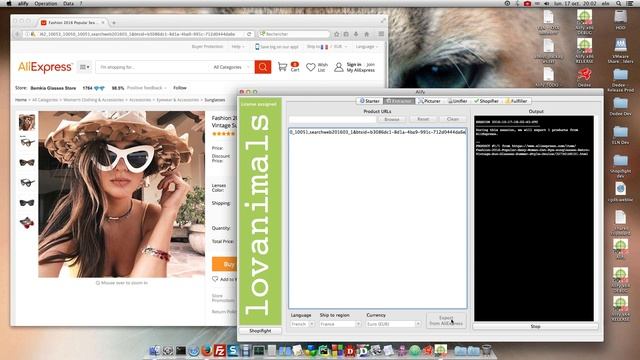The width and height of the screenshot is (640, 360).
Task: Open the alify application menu
Action: click(23, 3)
